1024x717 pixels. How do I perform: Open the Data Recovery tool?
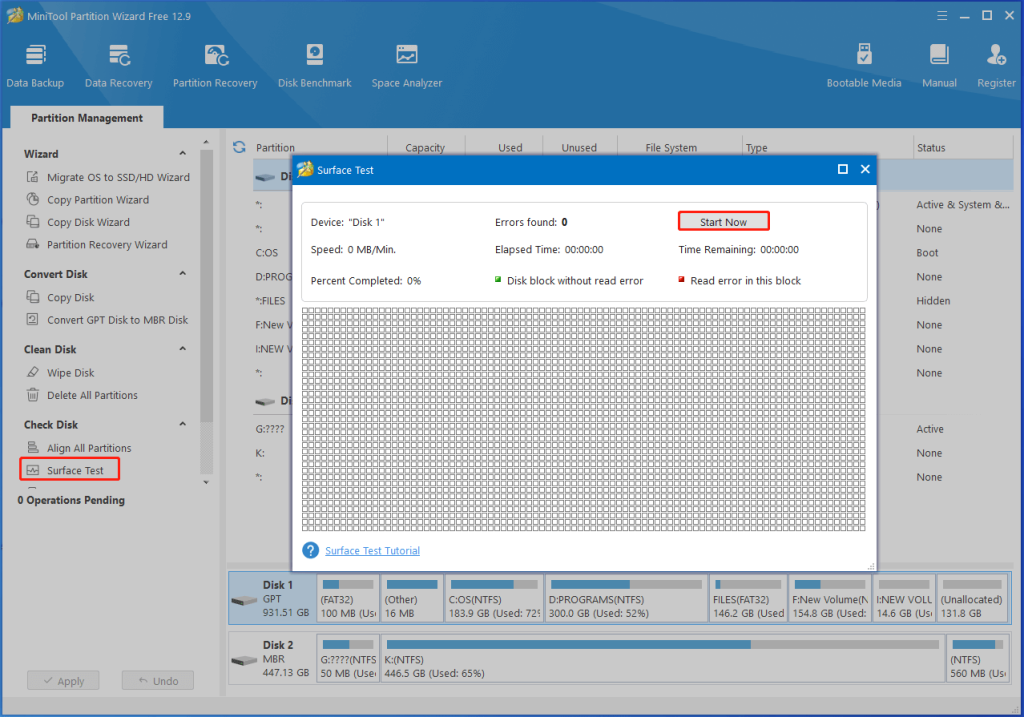pyautogui.click(x=118, y=65)
